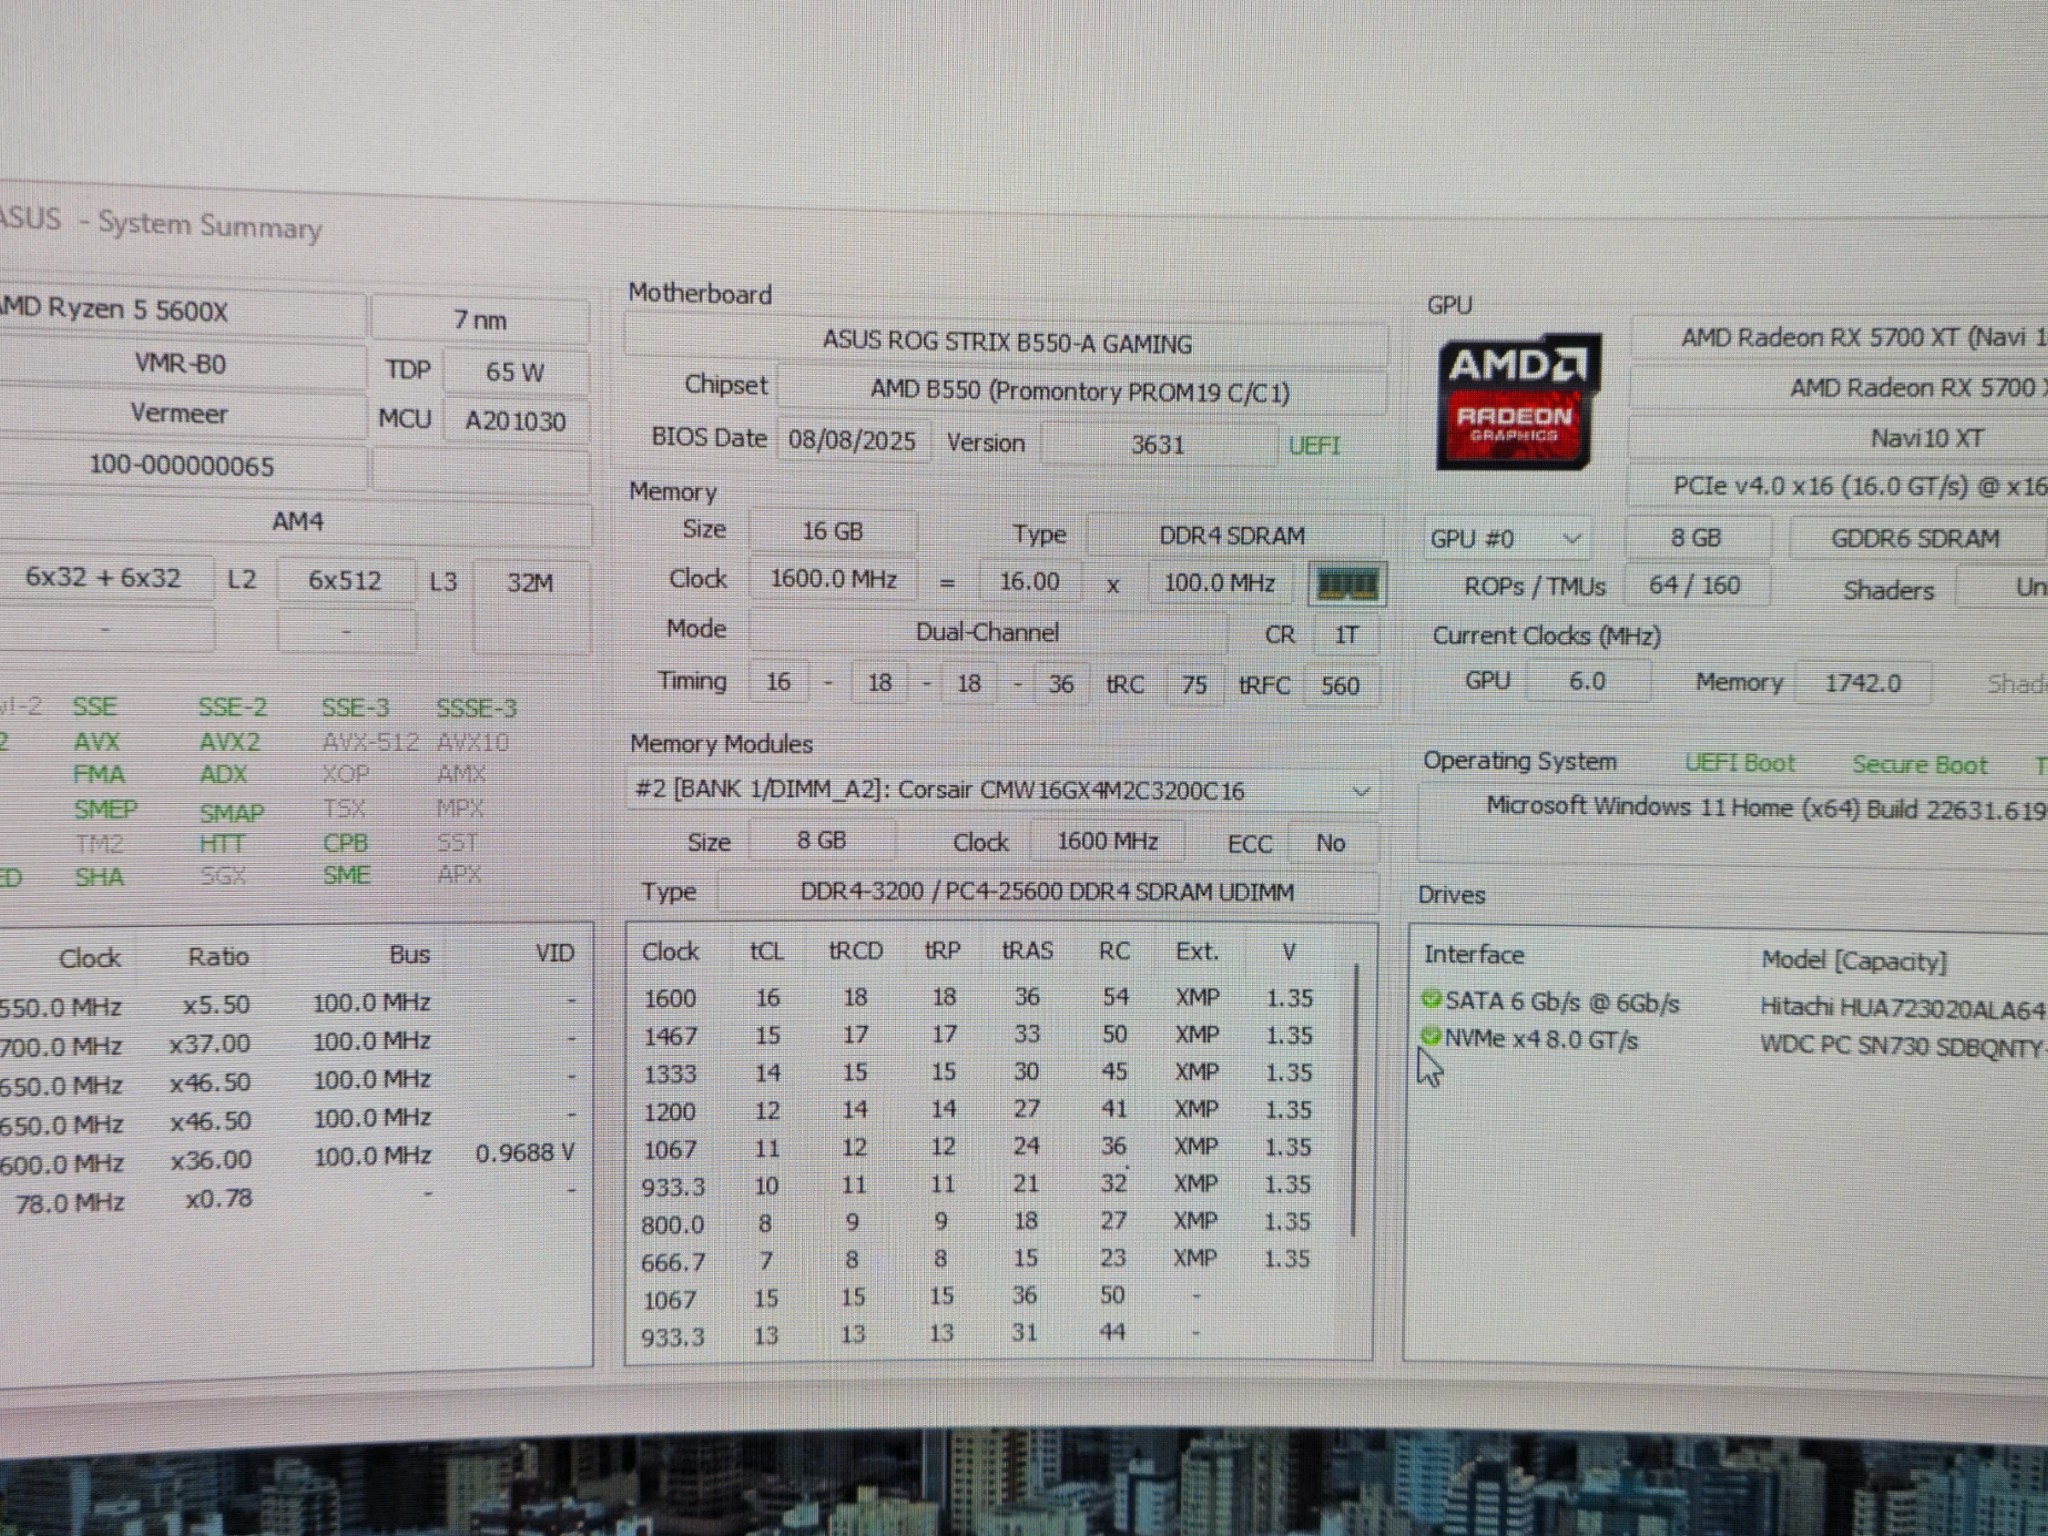This screenshot has width=2048, height=1536.
Task: Click the AMD Radeon Graphics logo
Action: point(1517,402)
